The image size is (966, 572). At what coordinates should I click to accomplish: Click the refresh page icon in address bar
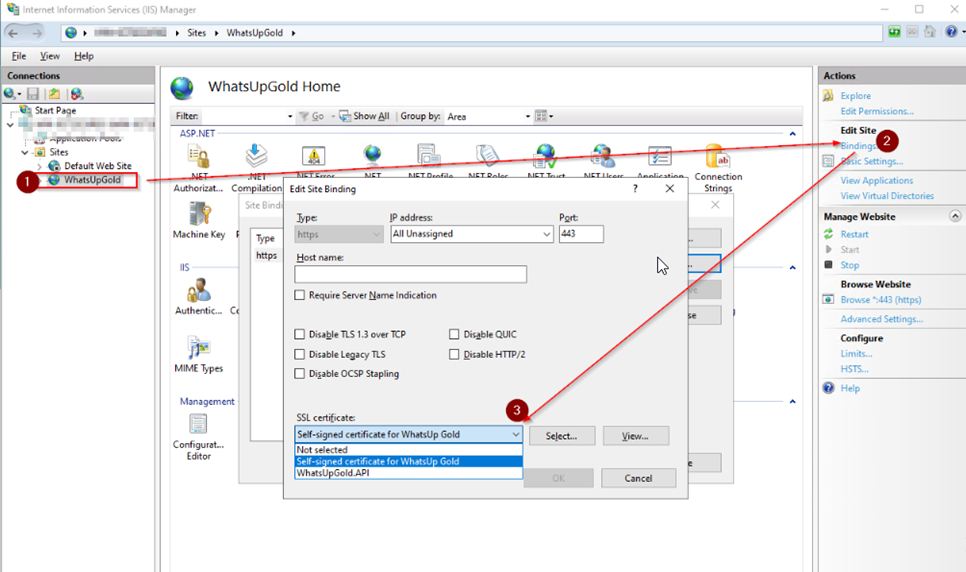894,31
